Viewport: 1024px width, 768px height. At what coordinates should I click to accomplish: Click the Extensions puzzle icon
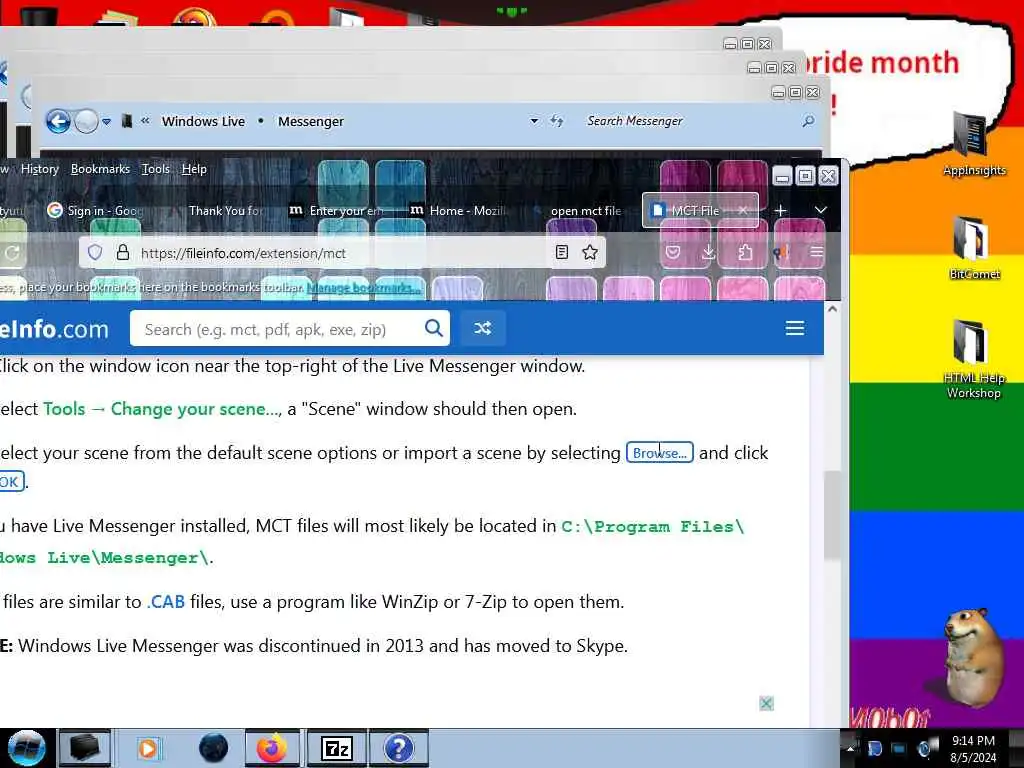click(745, 252)
